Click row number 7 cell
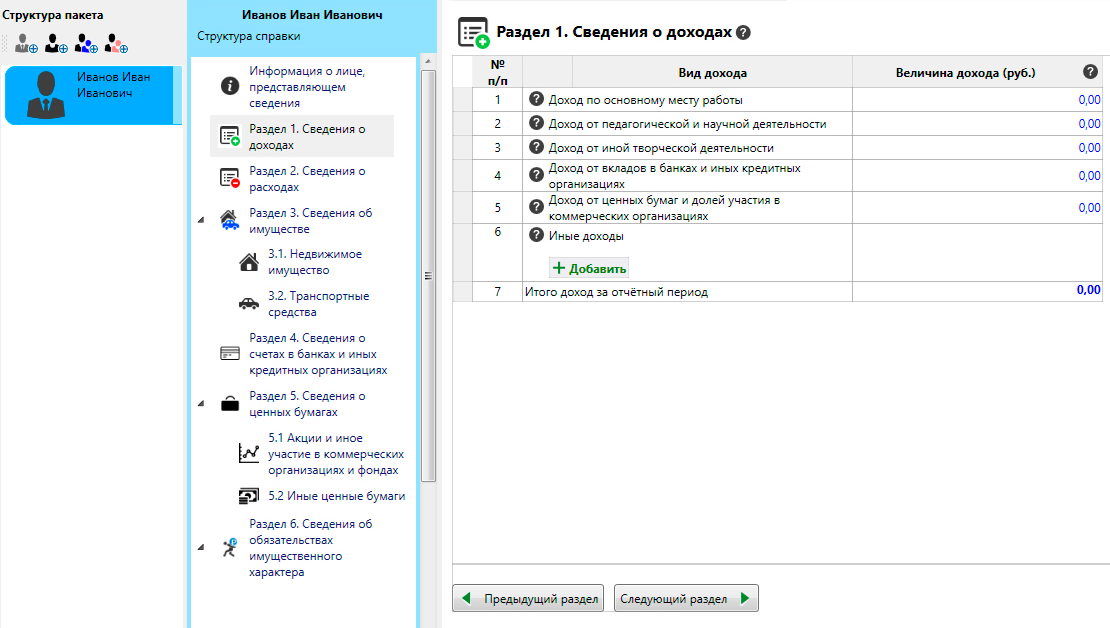1110x628 pixels. pyautogui.click(x=497, y=292)
